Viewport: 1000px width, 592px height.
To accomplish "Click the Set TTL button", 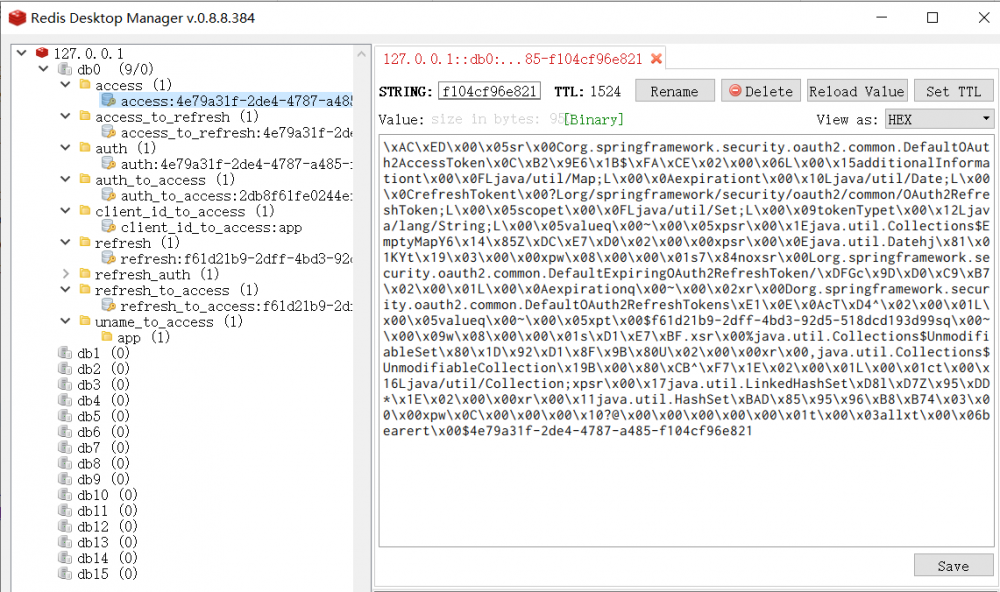I will coord(953,91).
